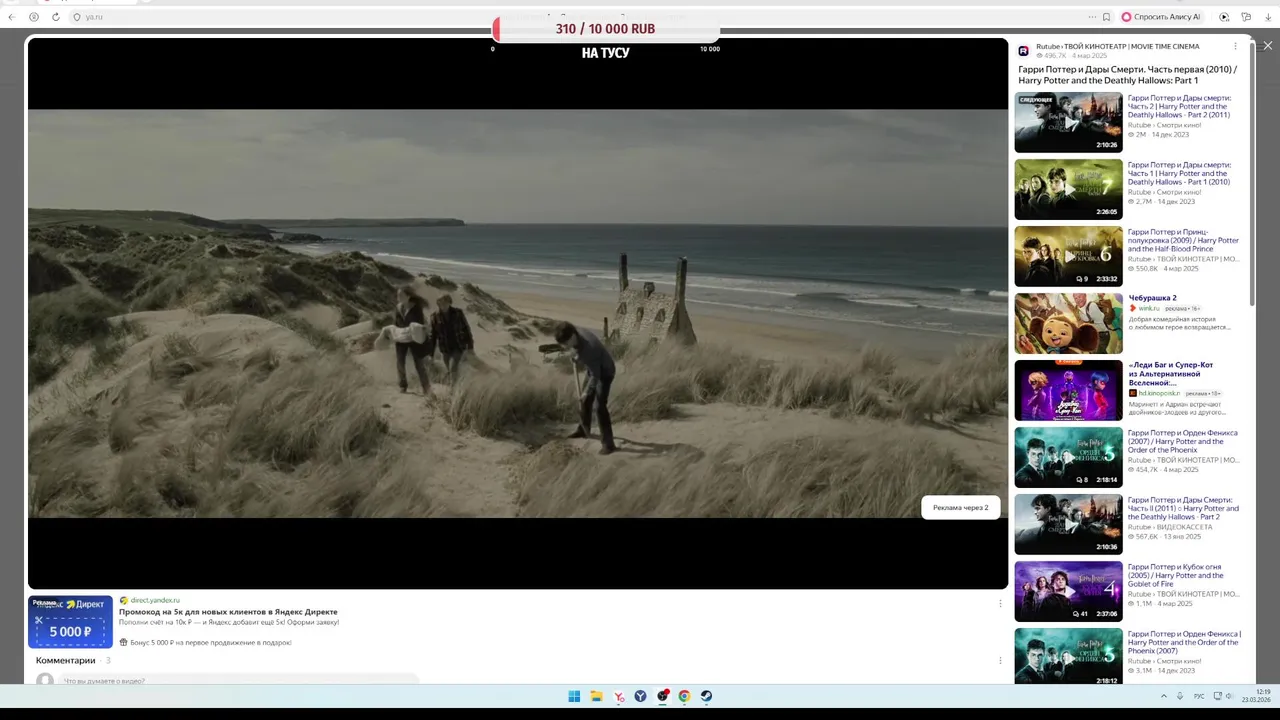Open the Чебурашка 2 ad thumbnail
Viewport: 1280px width, 720px height.
[1068, 323]
